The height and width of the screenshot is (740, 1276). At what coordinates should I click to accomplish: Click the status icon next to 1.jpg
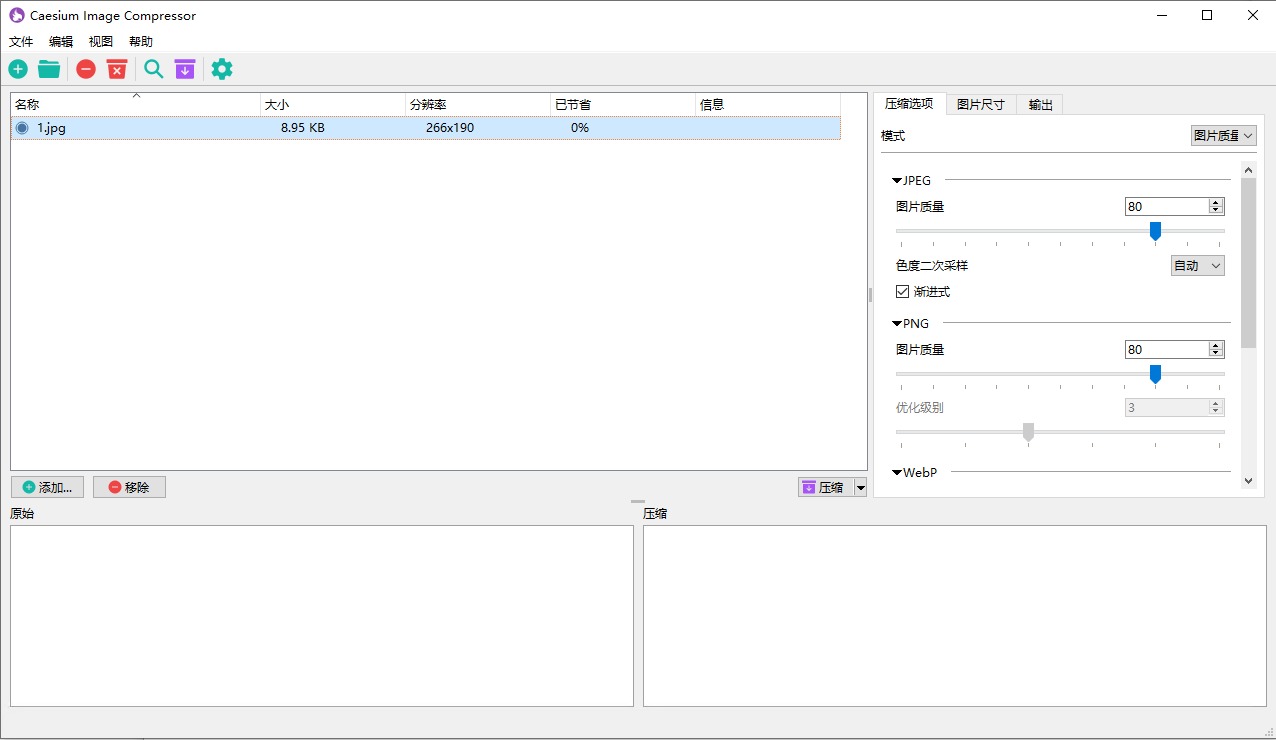tap(22, 128)
